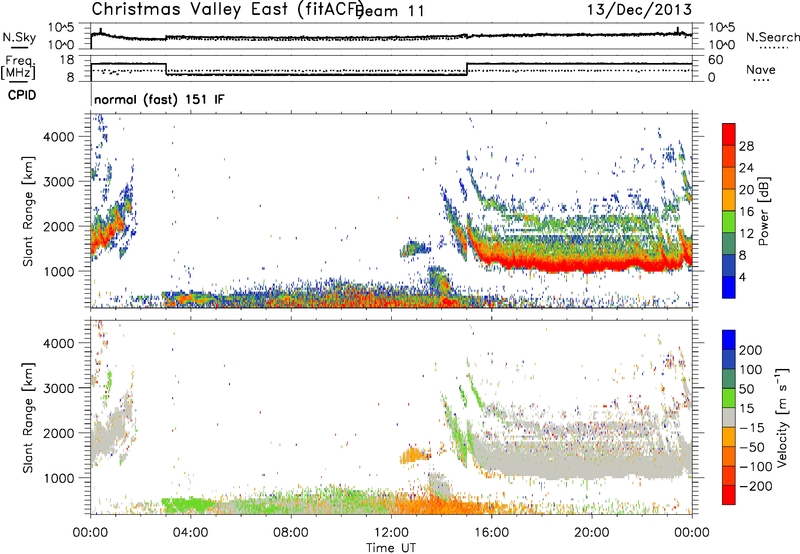Click the "18" tick on the frequency axis
This screenshot has height=554, width=800.
pos(66,60)
